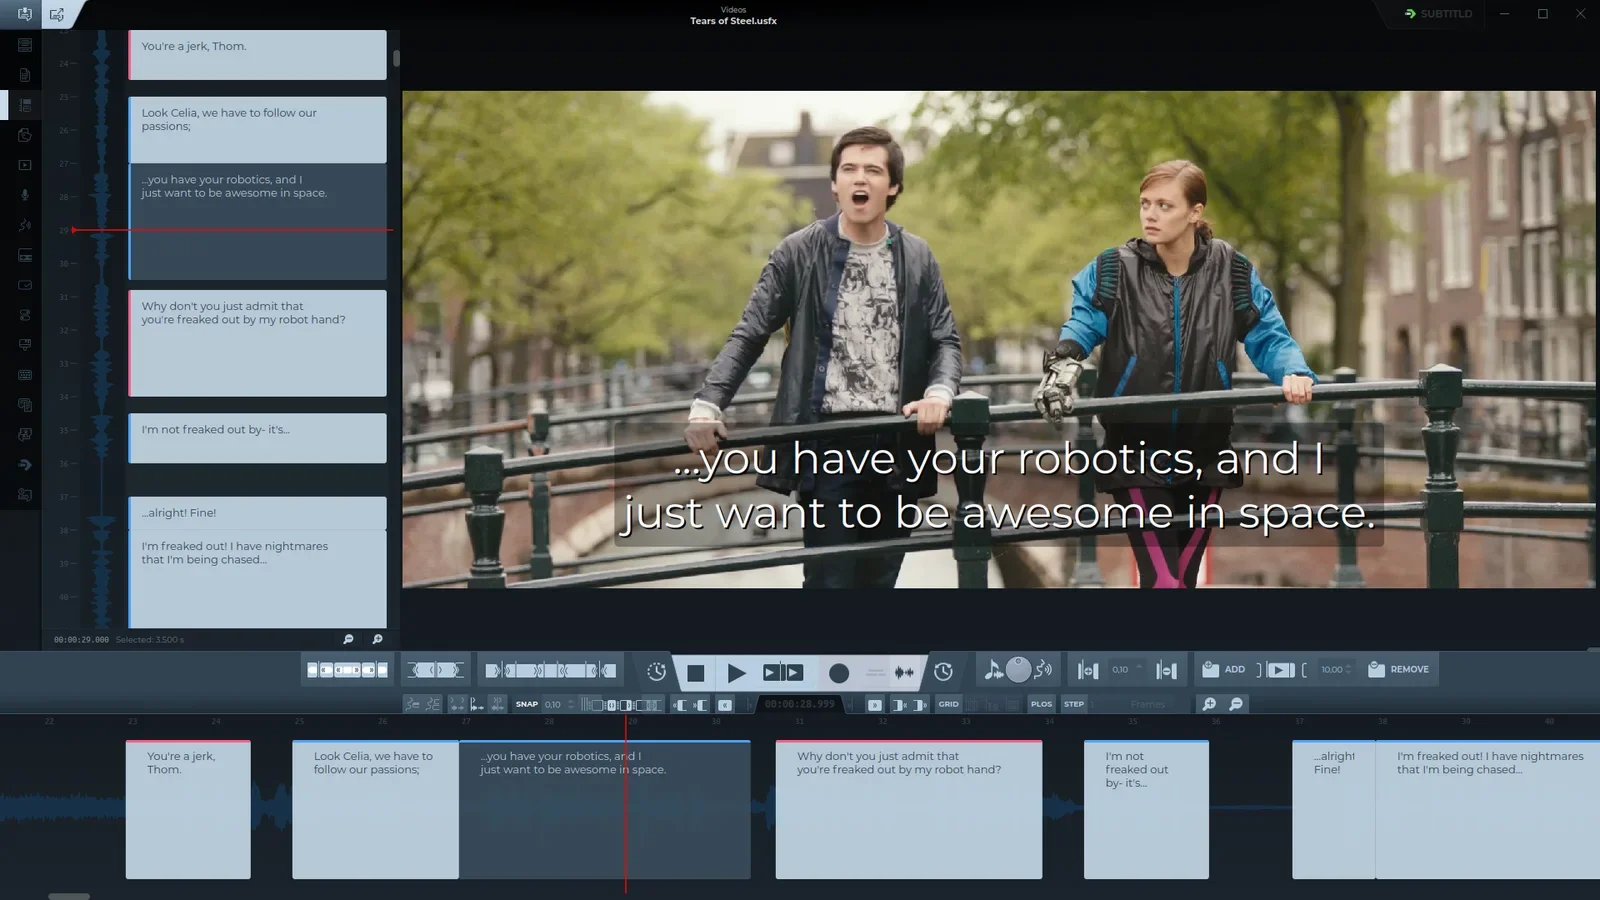
Task: Toggle the SNAP option
Action: click(x=527, y=704)
